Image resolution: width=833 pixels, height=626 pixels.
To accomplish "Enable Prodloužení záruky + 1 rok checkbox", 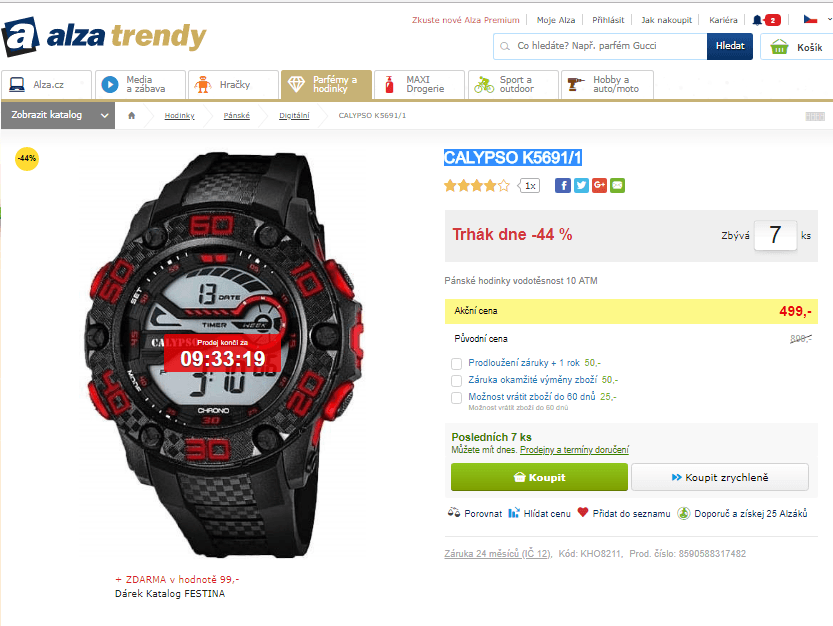I will coord(456,363).
